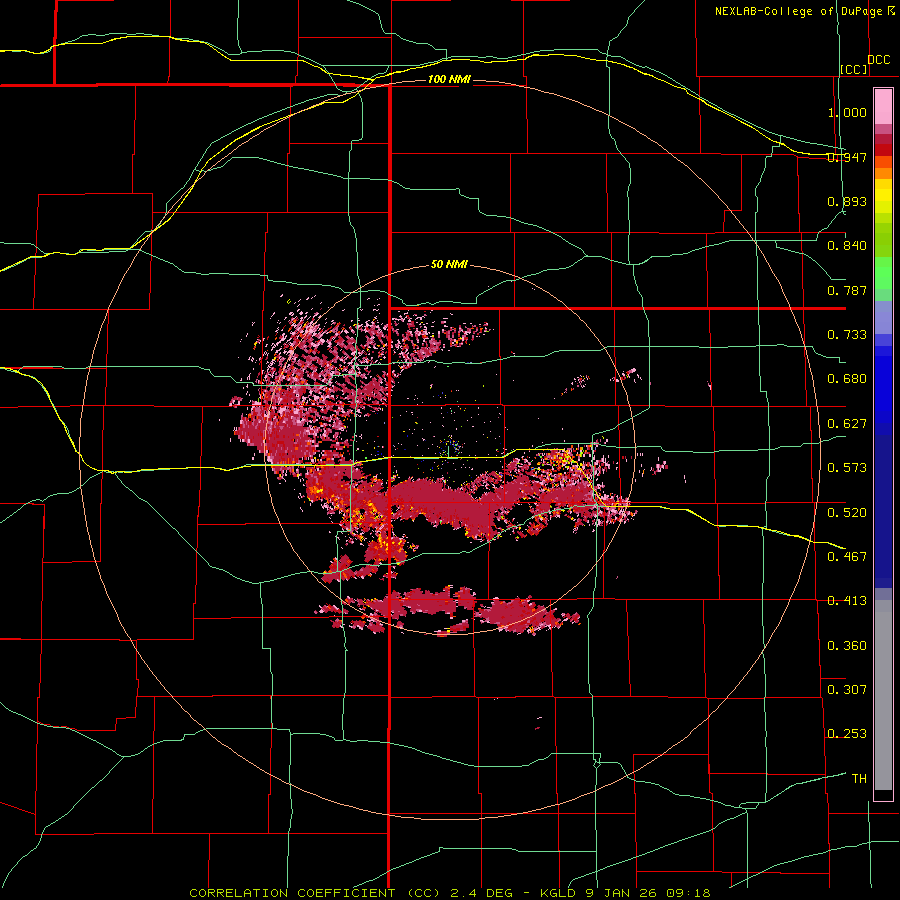Click the DCC label above the color bar
900x900 pixels.
point(879,60)
